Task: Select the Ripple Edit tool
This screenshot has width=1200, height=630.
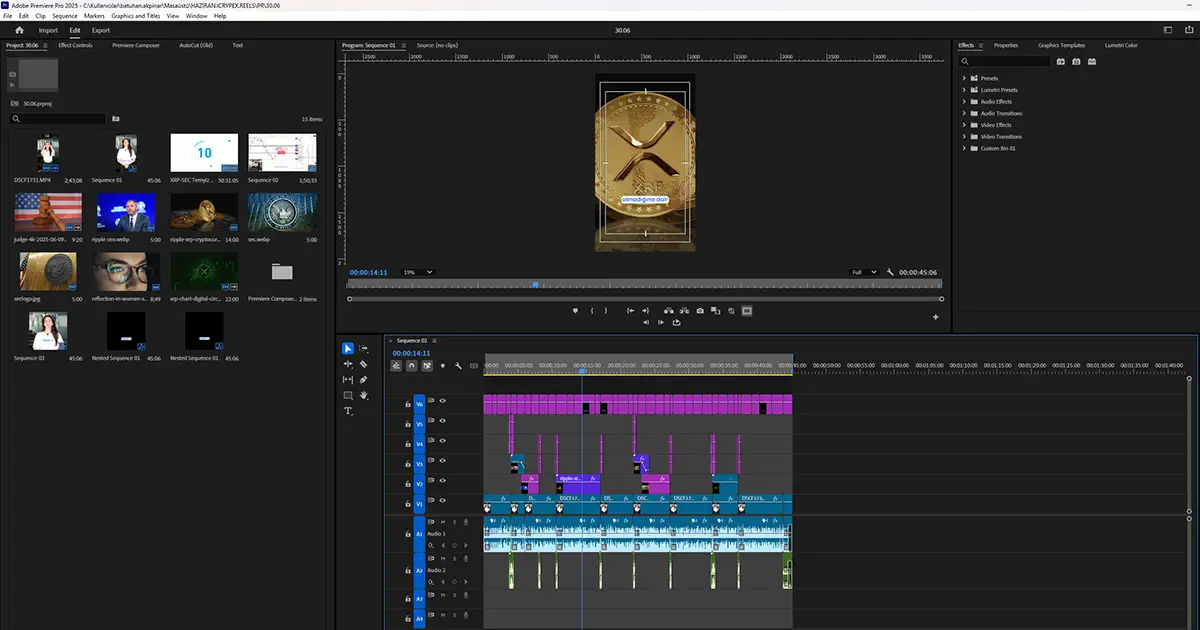Action: (x=348, y=364)
